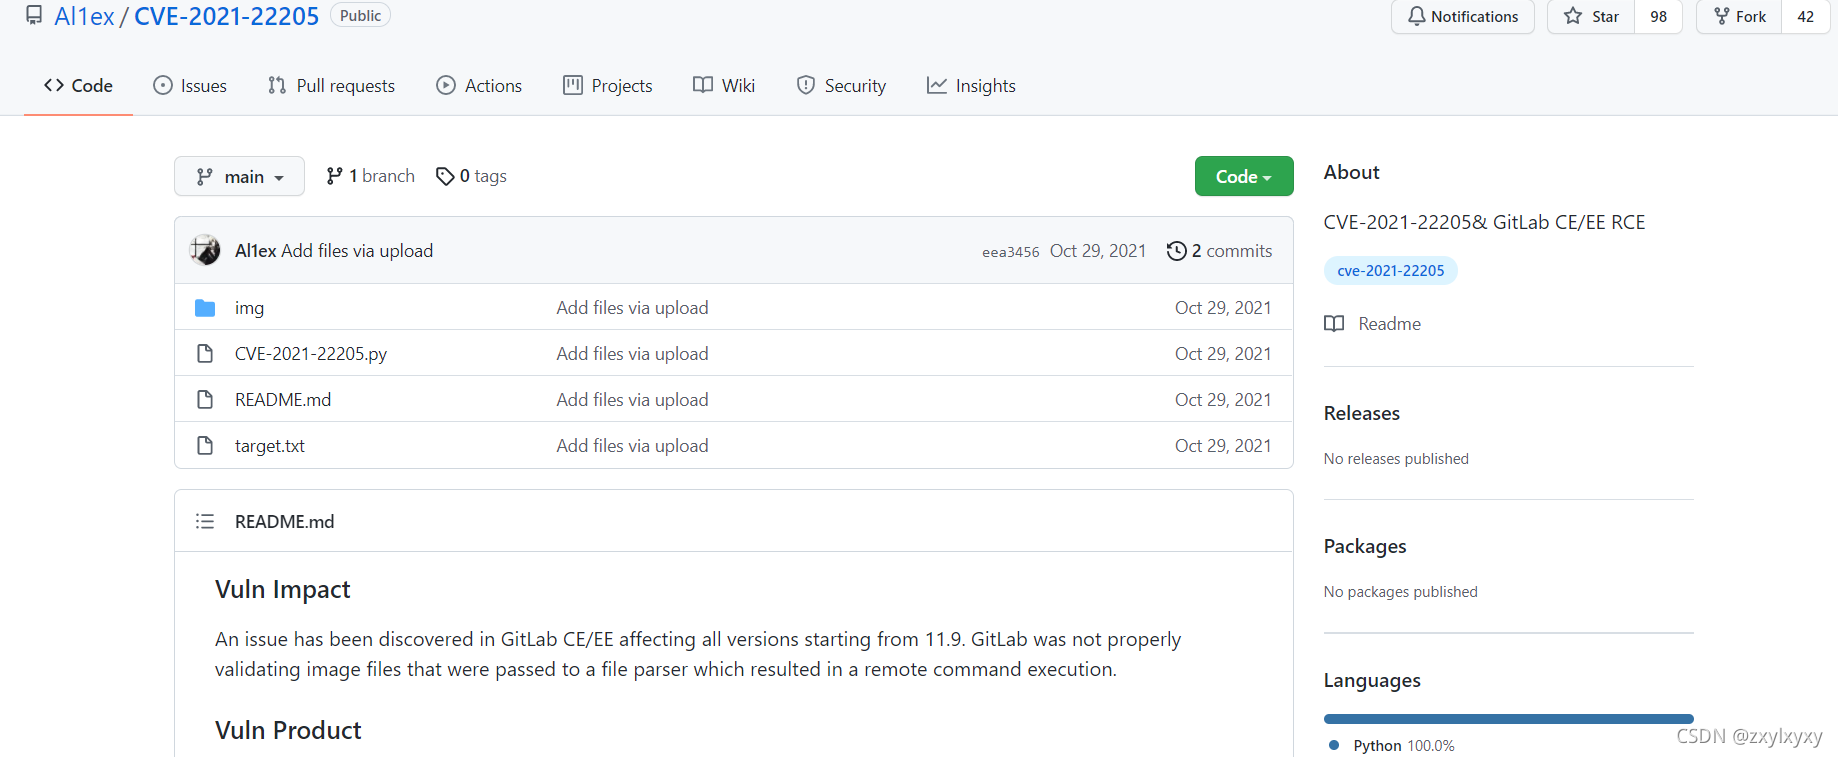Click the Oct 29, 2021 date in img row

coord(1223,308)
